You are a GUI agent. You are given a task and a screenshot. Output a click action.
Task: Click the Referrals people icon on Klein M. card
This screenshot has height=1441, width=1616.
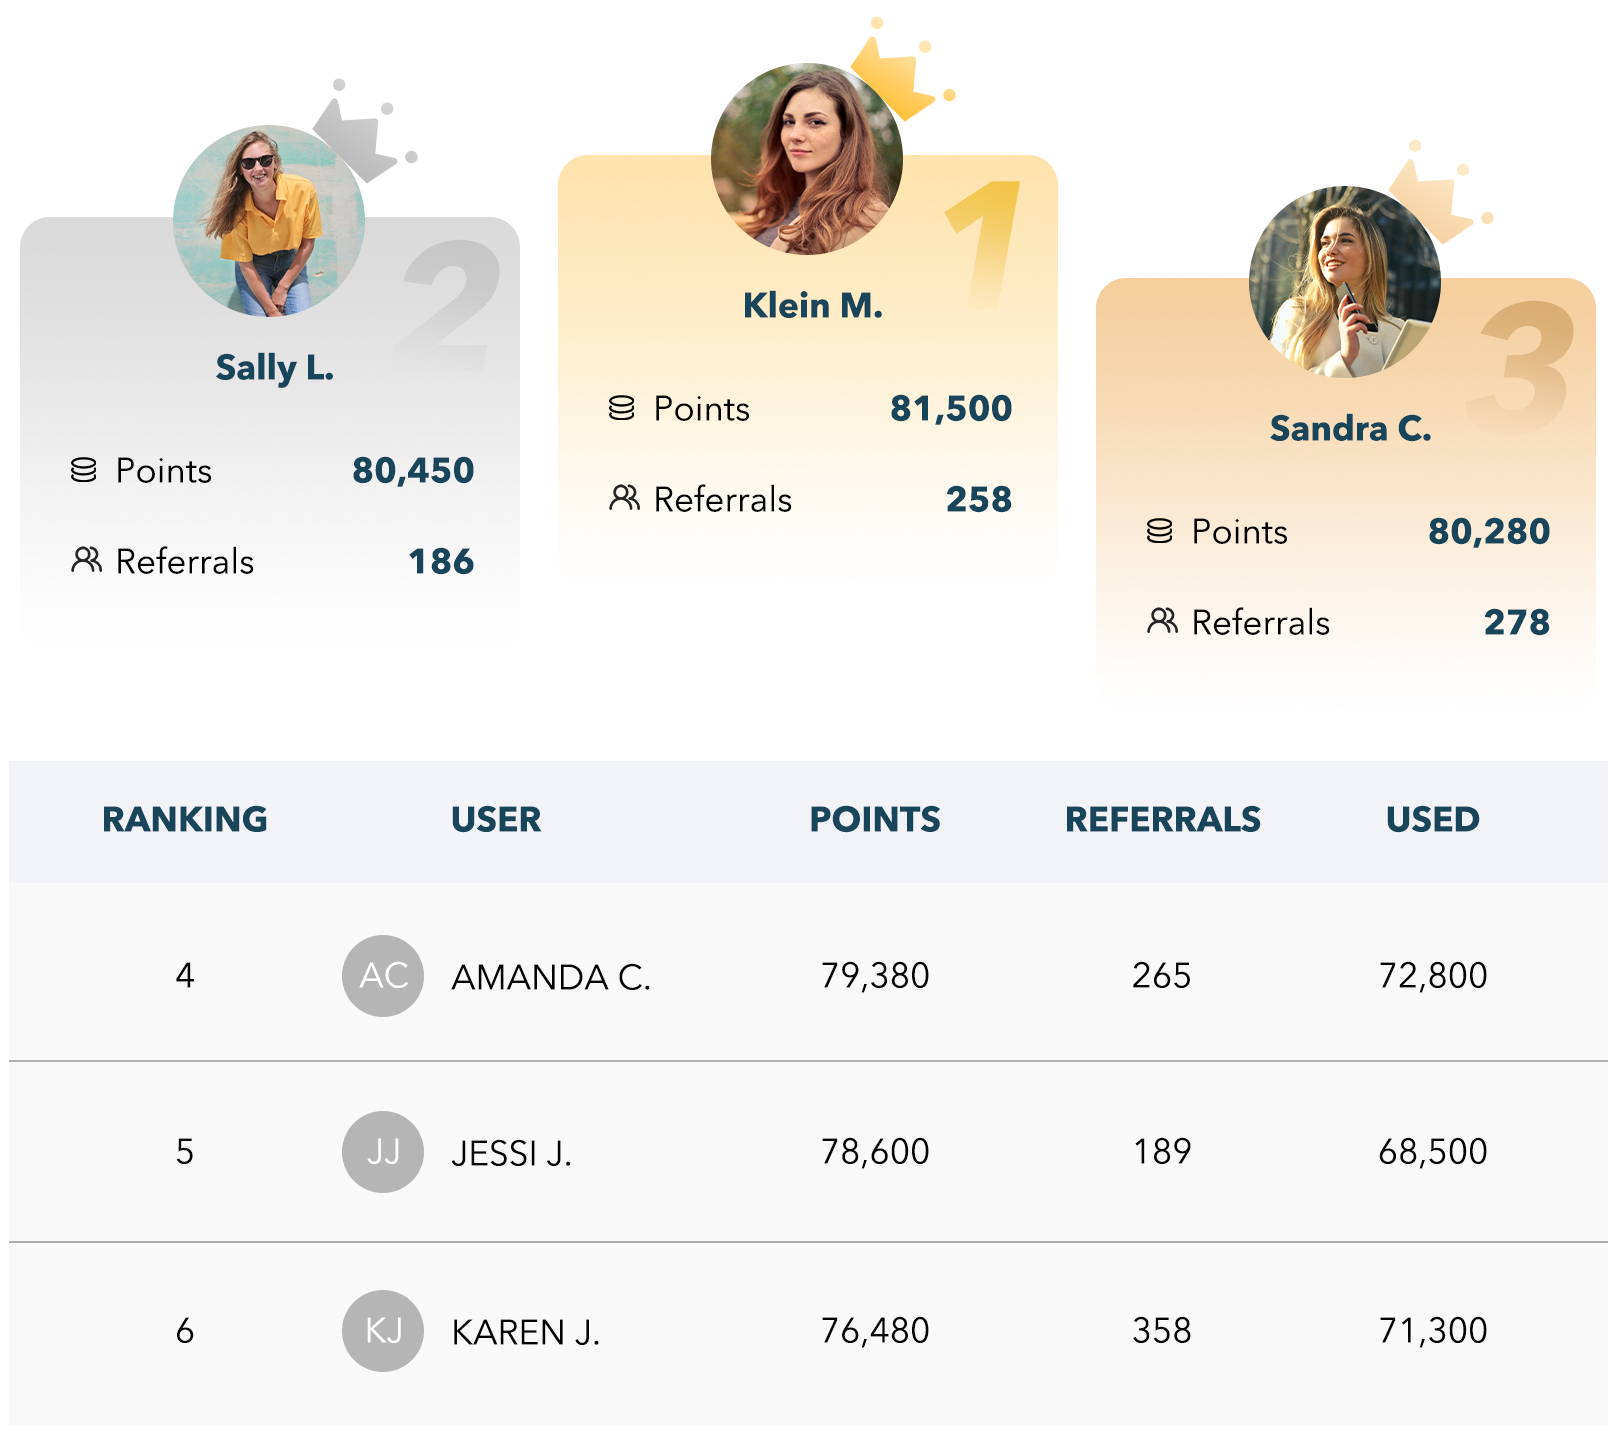tap(624, 498)
